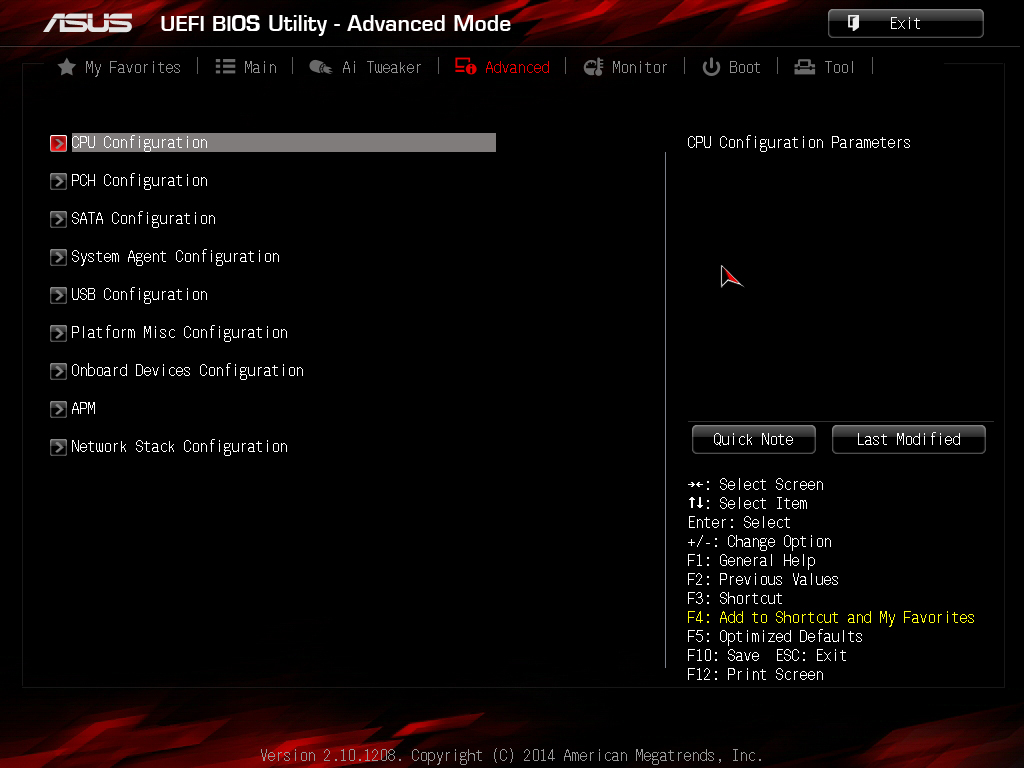
Task: Open USB Configuration entry
Action: (x=139, y=295)
